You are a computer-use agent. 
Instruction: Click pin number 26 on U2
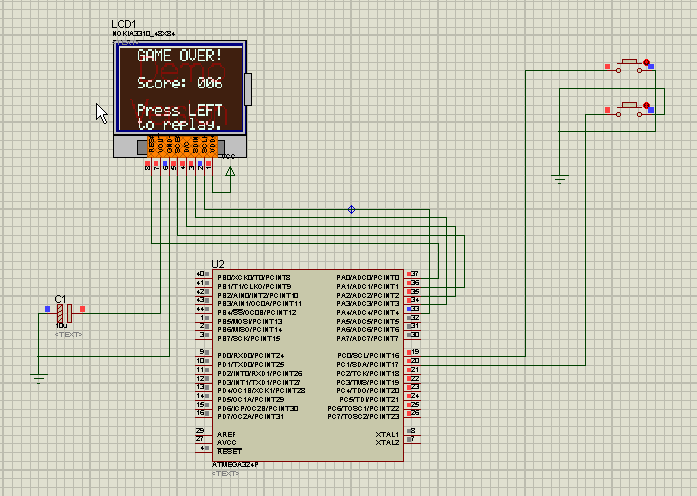tap(415, 413)
